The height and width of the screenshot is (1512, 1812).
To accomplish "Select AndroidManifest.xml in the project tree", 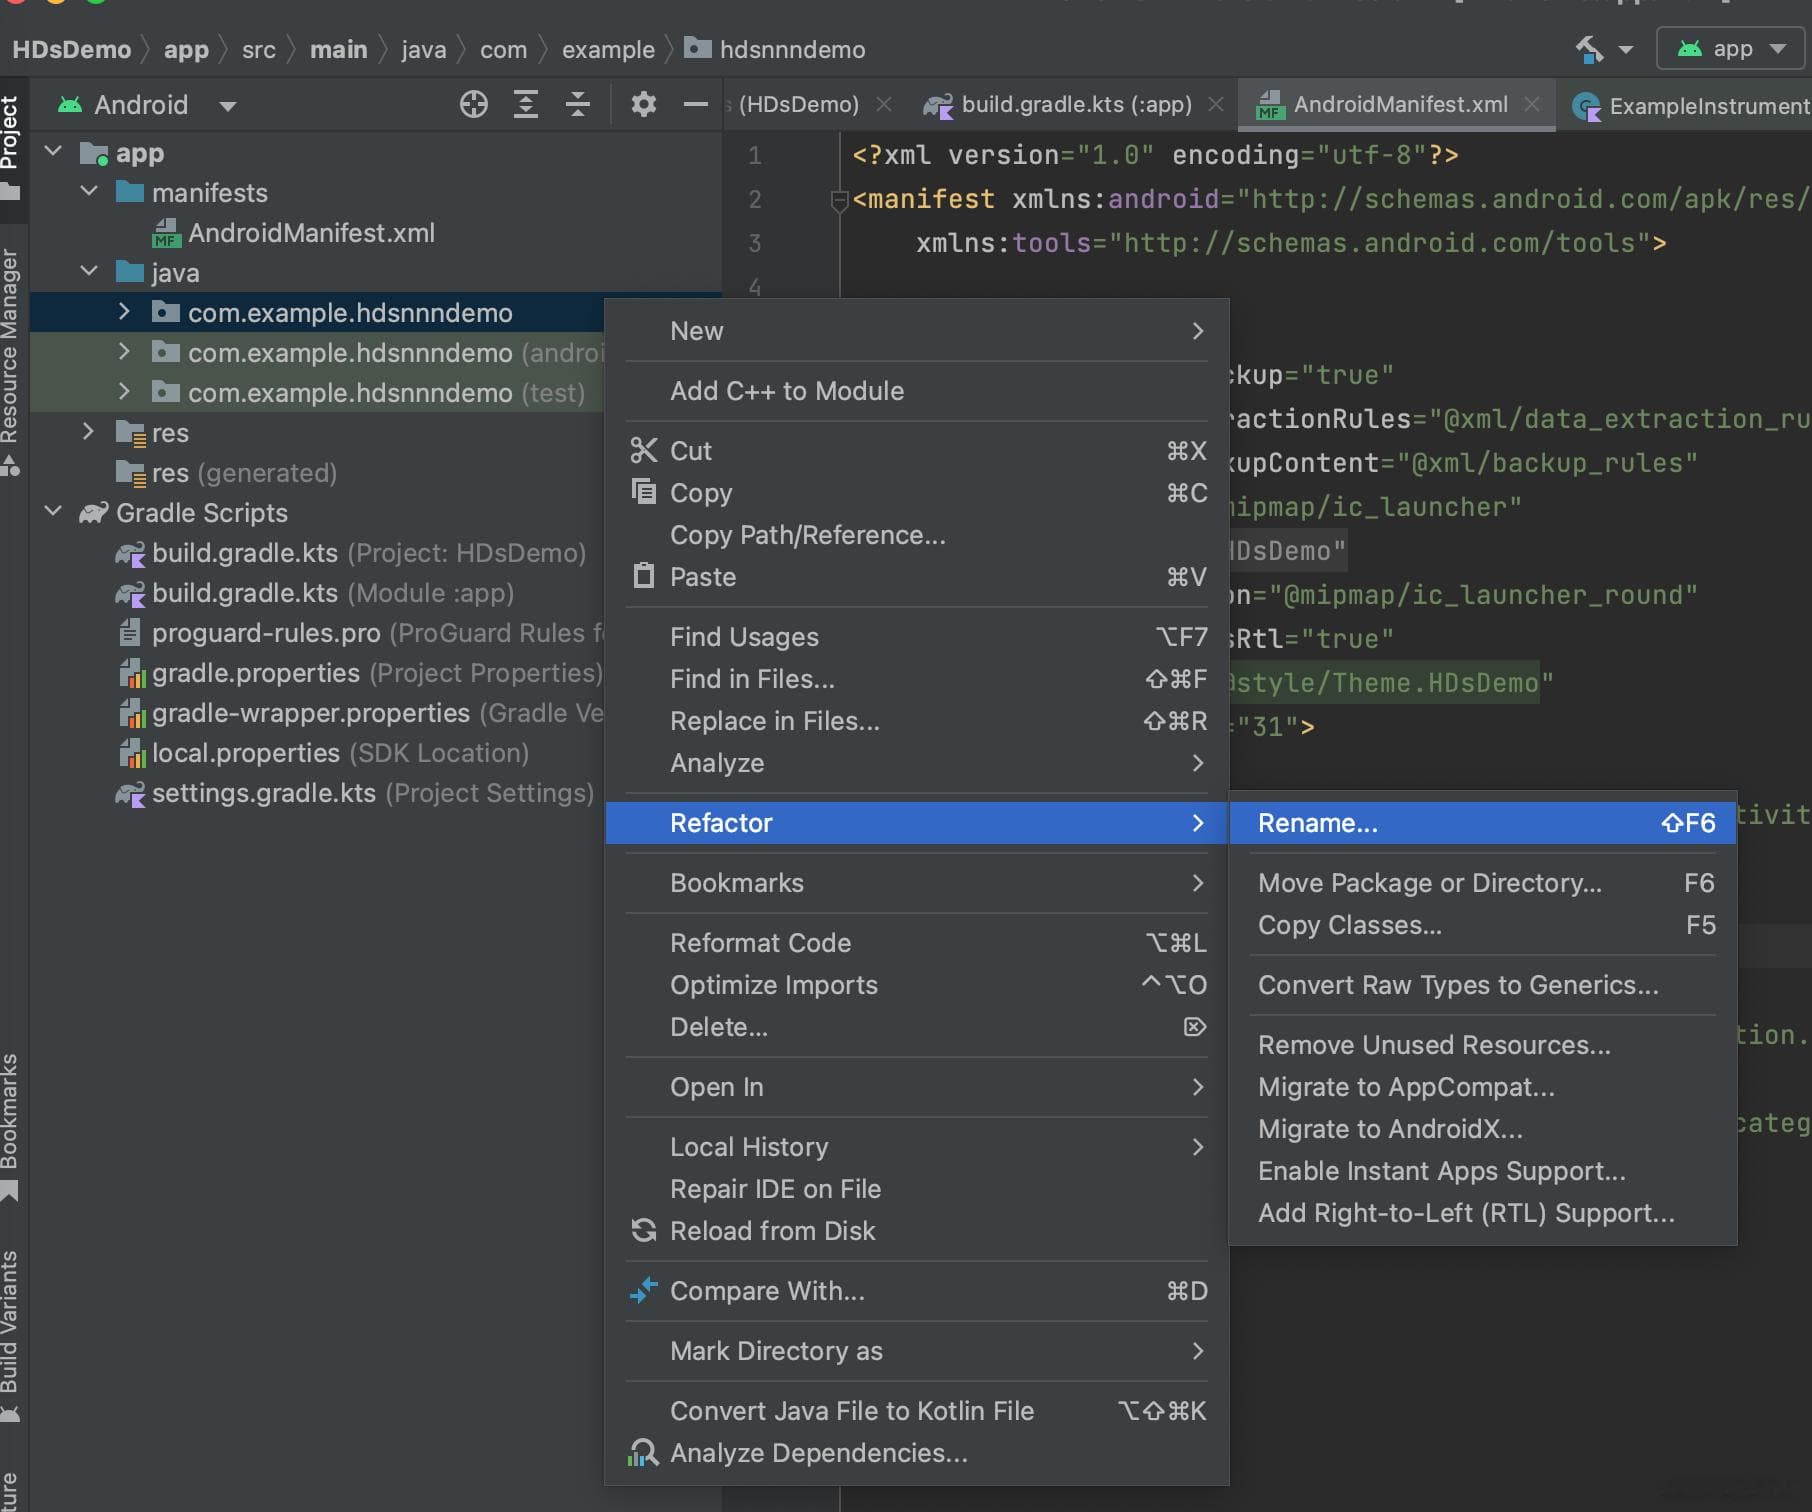I will coord(311,233).
